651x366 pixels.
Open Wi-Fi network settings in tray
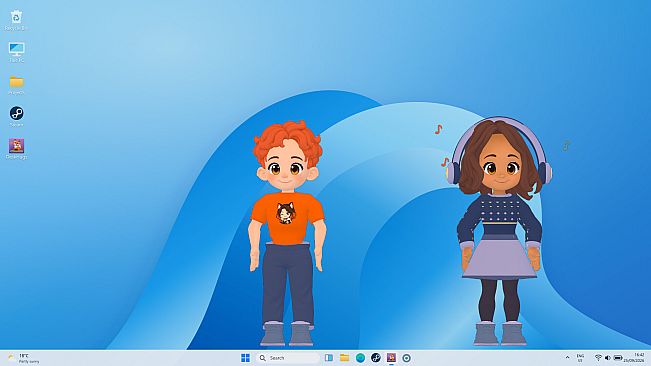pyautogui.click(x=598, y=358)
